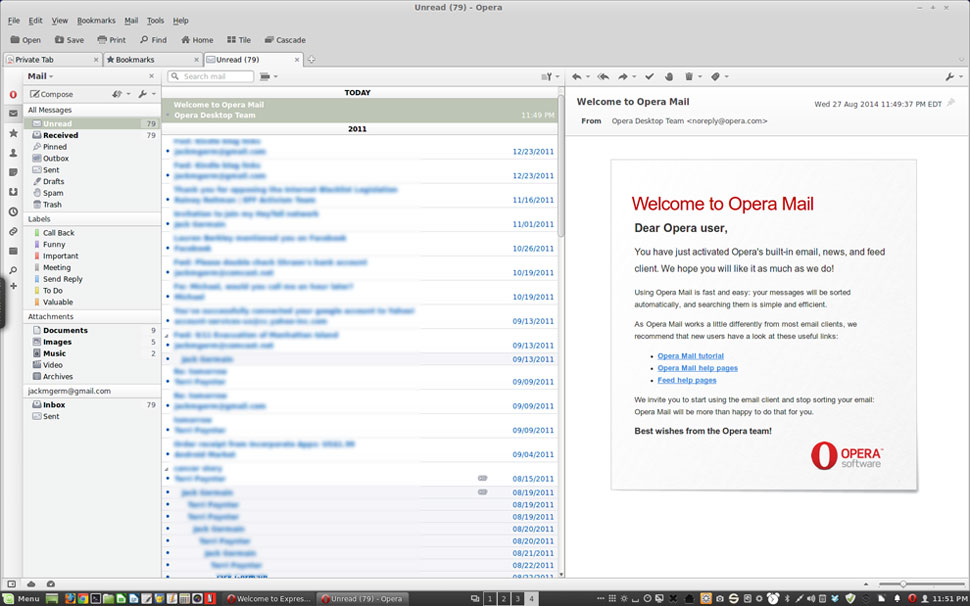The image size is (970, 606).
Task: Open the Windows panel icon
Action: click(13, 251)
